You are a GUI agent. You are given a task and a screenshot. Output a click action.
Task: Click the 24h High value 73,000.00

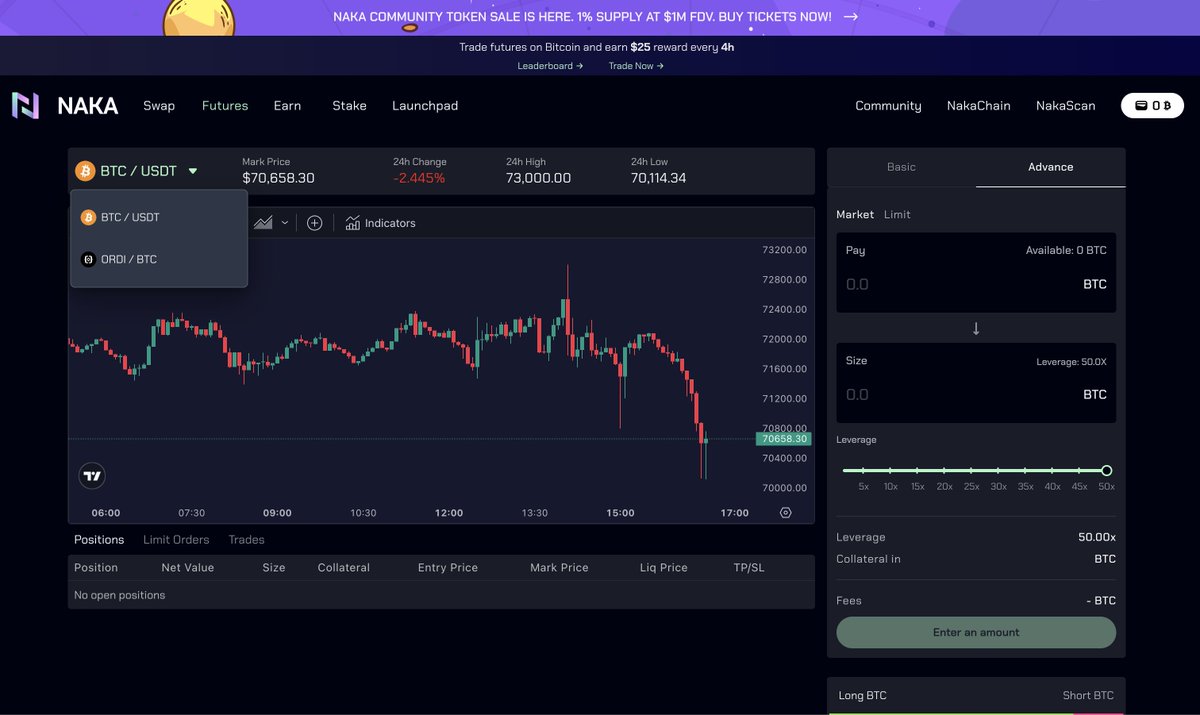tap(538, 178)
